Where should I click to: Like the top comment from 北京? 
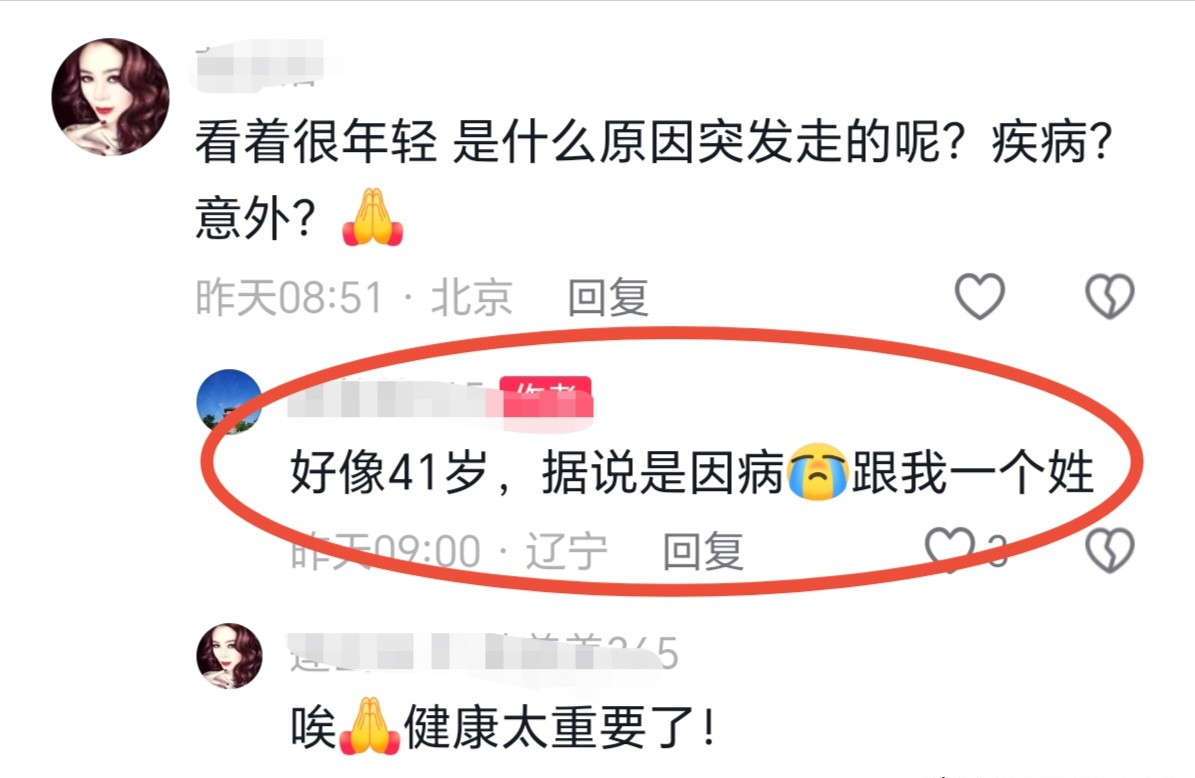click(980, 296)
